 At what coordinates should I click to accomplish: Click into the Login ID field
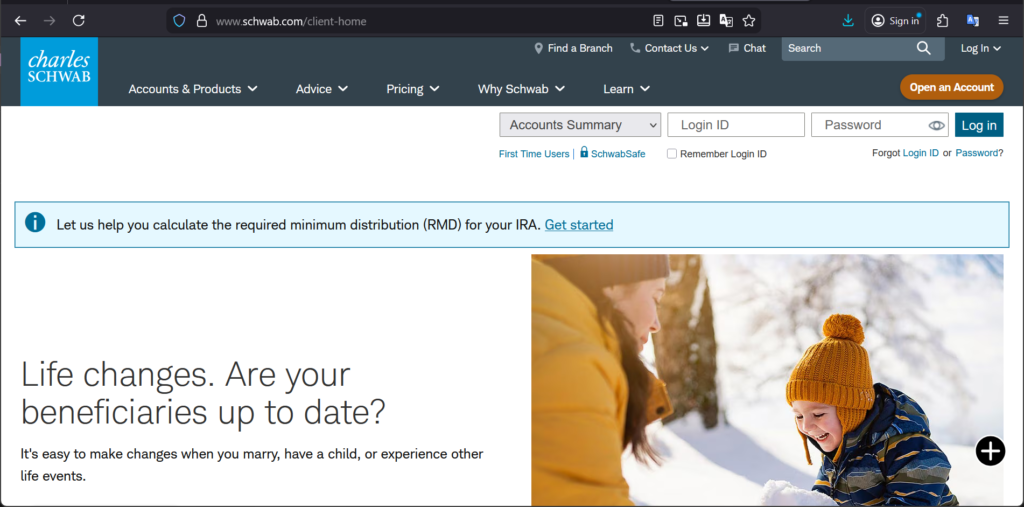(736, 125)
